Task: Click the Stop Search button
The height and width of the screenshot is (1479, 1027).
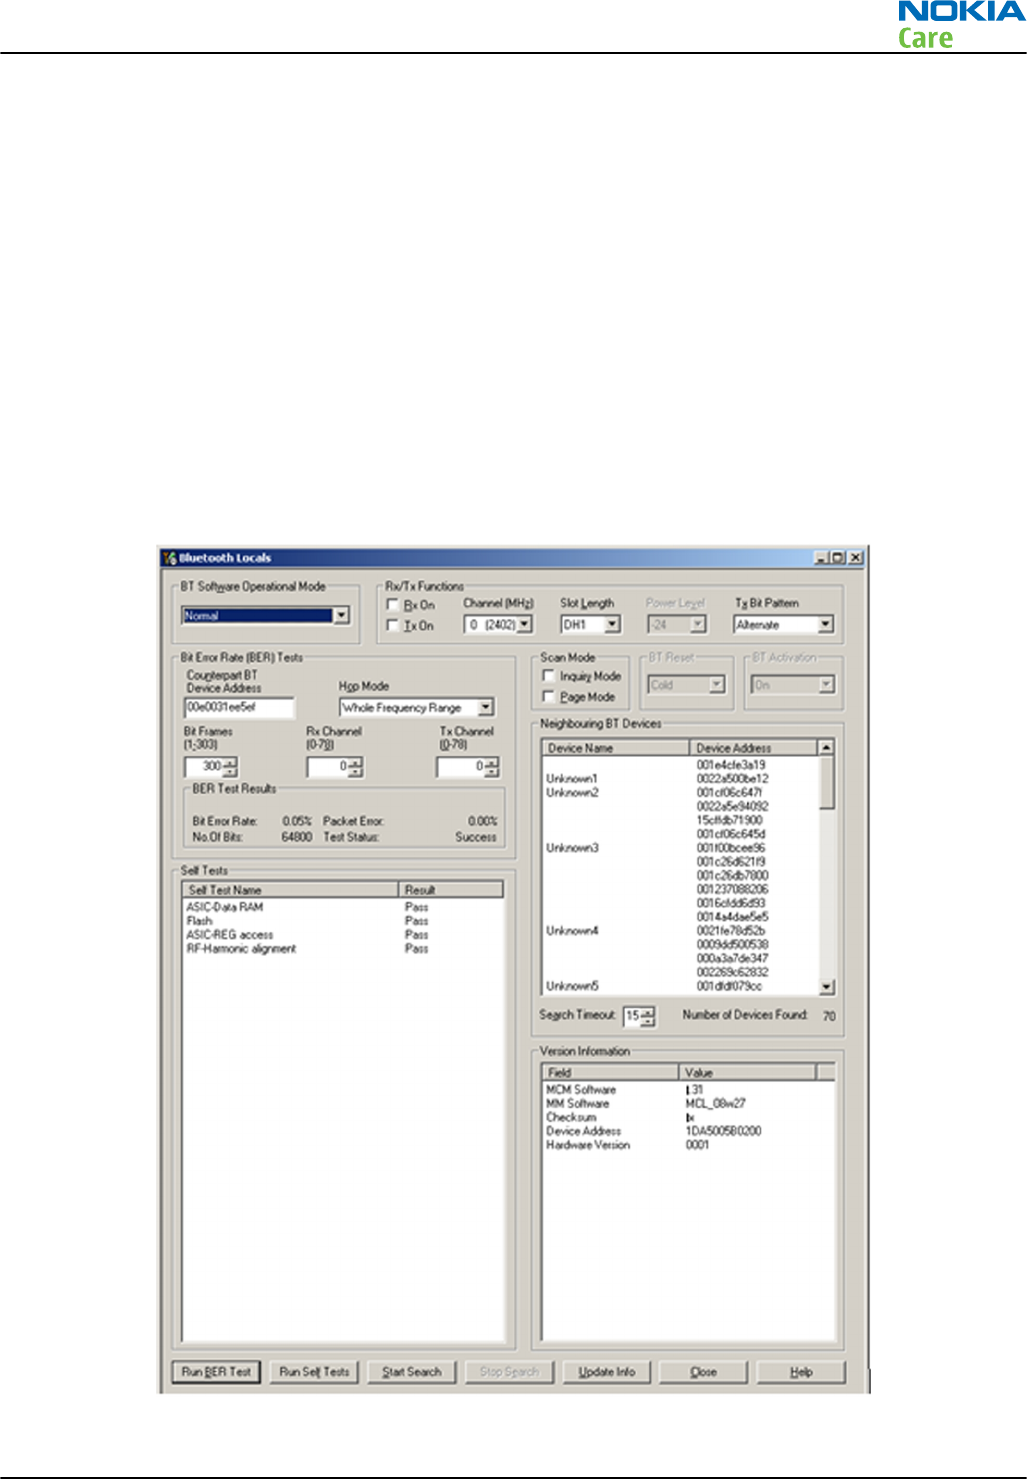Action: click(509, 1372)
